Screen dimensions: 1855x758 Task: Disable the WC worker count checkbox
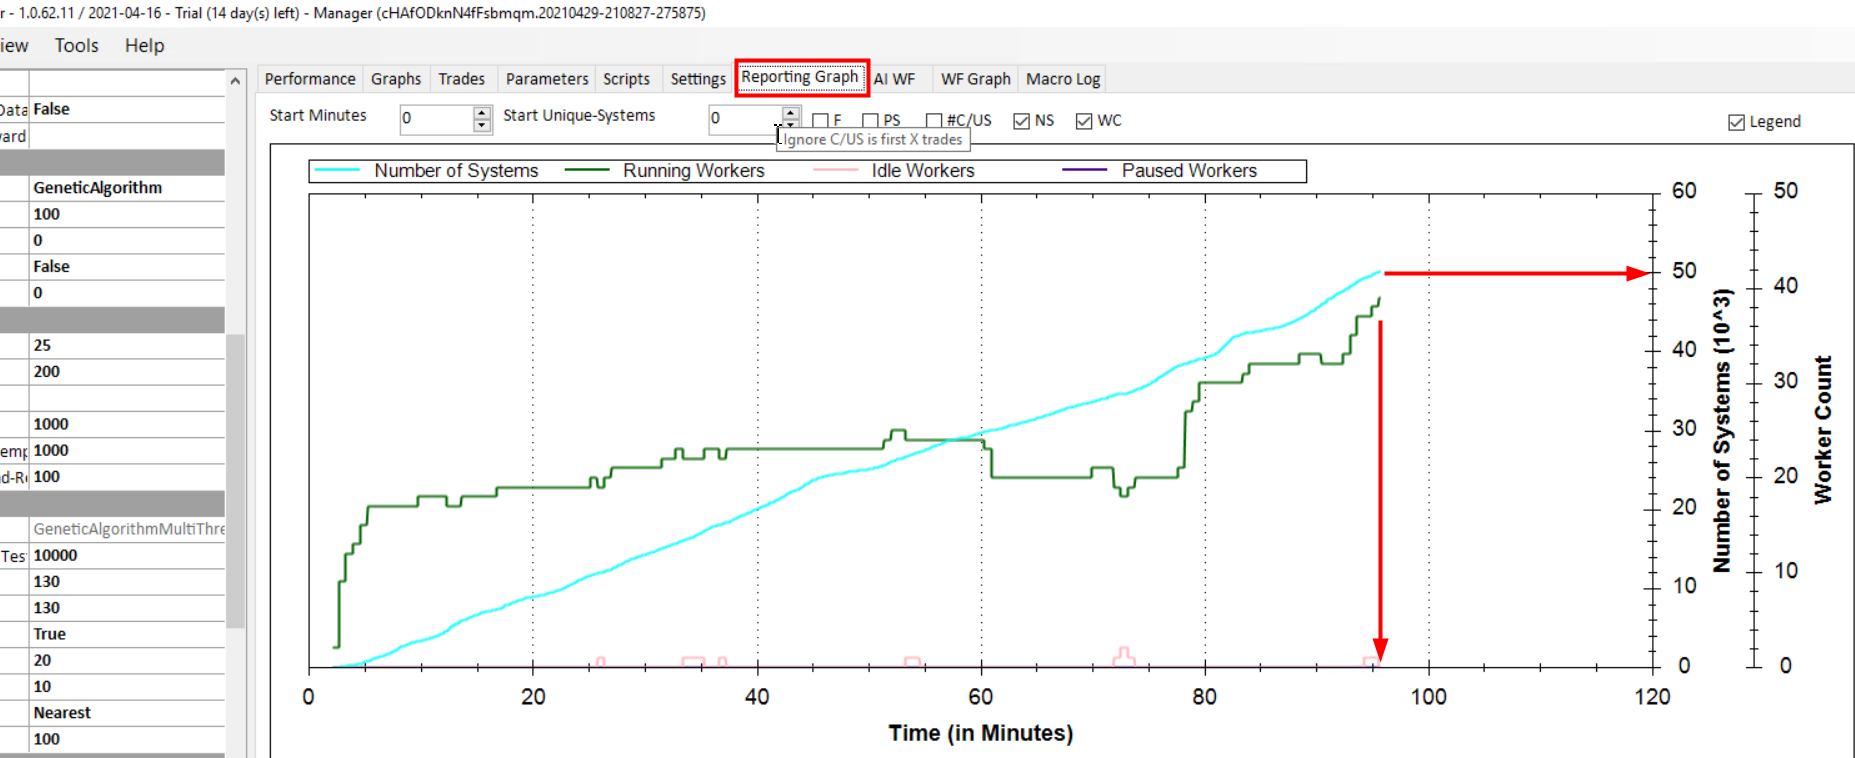[x=1084, y=121]
